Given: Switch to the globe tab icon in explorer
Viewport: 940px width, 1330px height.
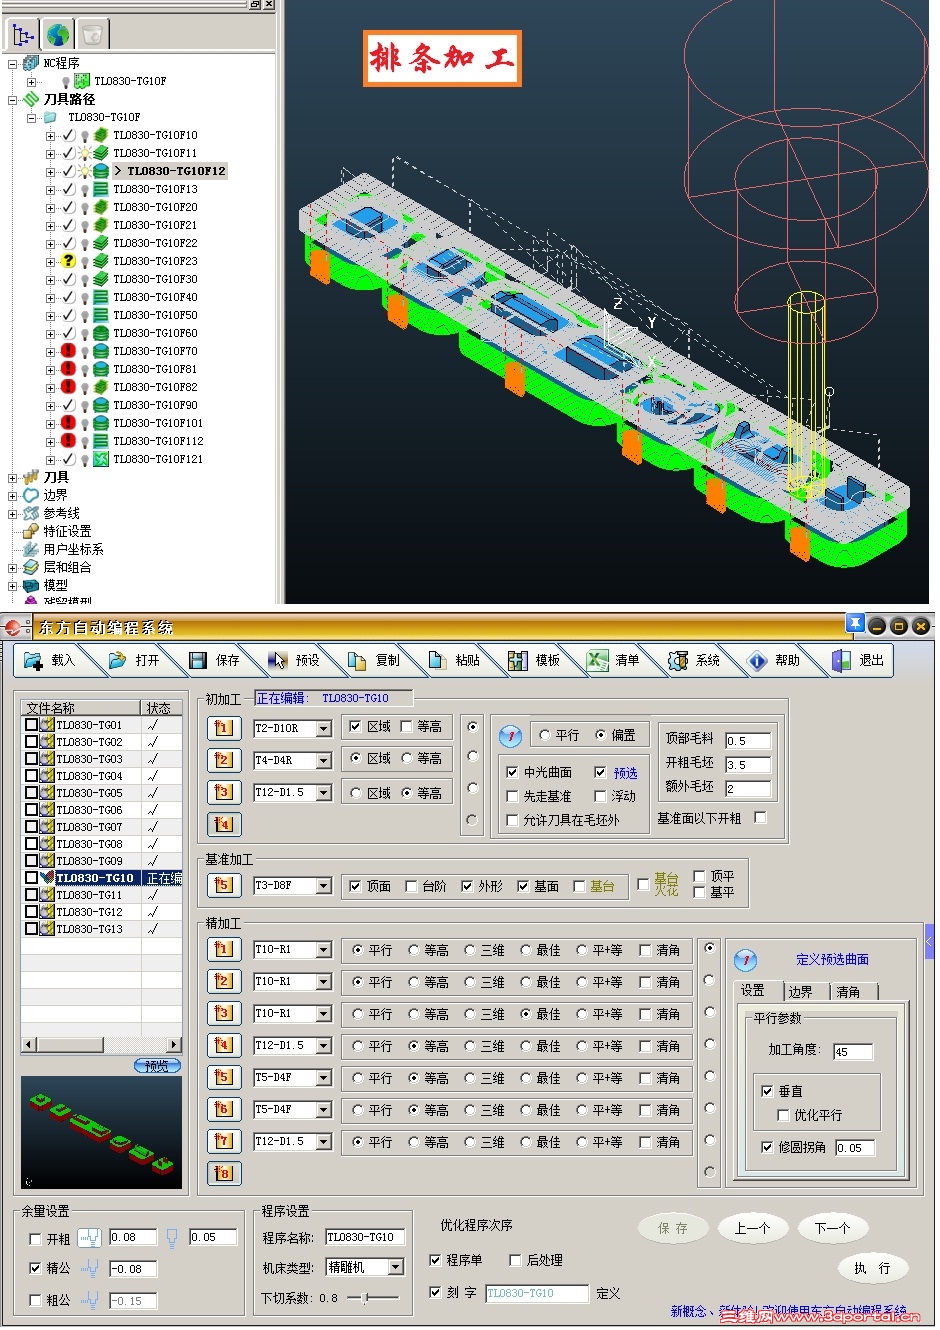Looking at the screenshot, I should [58, 35].
